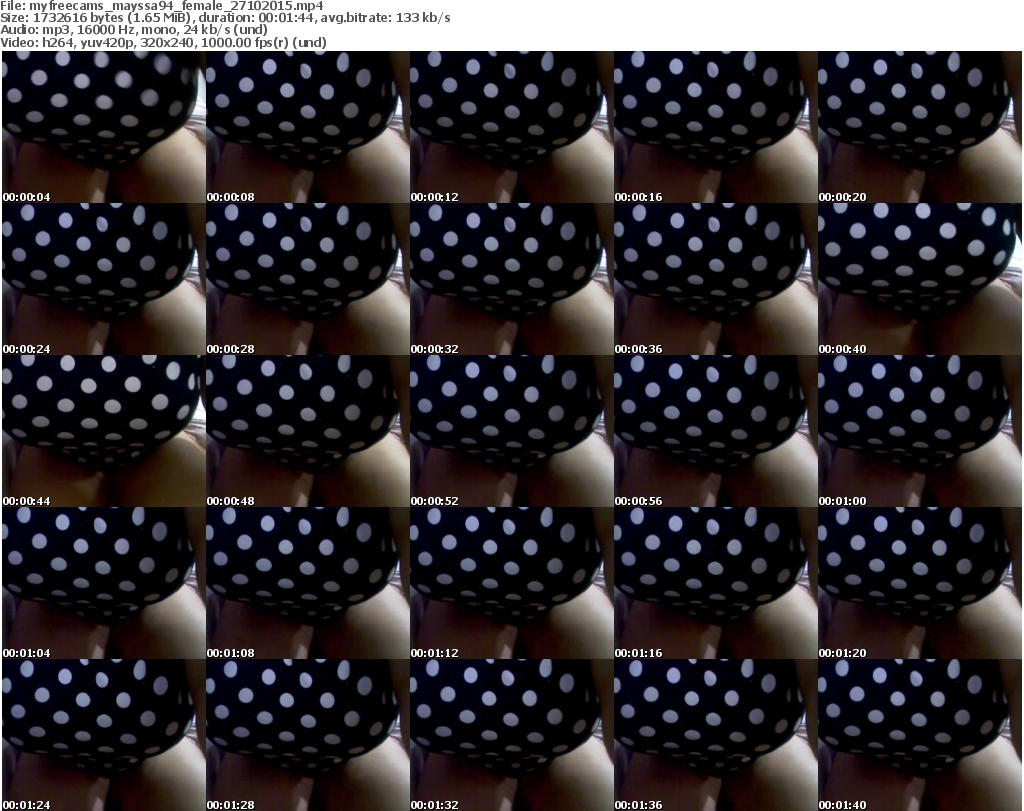Choose the thumbnail at 00:00:52

512,432
